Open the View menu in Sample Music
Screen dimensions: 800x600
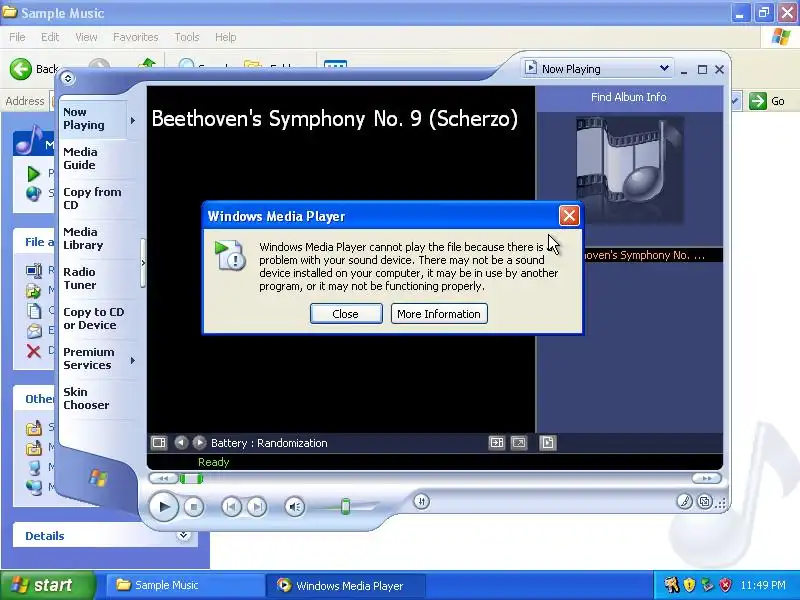(x=86, y=37)
